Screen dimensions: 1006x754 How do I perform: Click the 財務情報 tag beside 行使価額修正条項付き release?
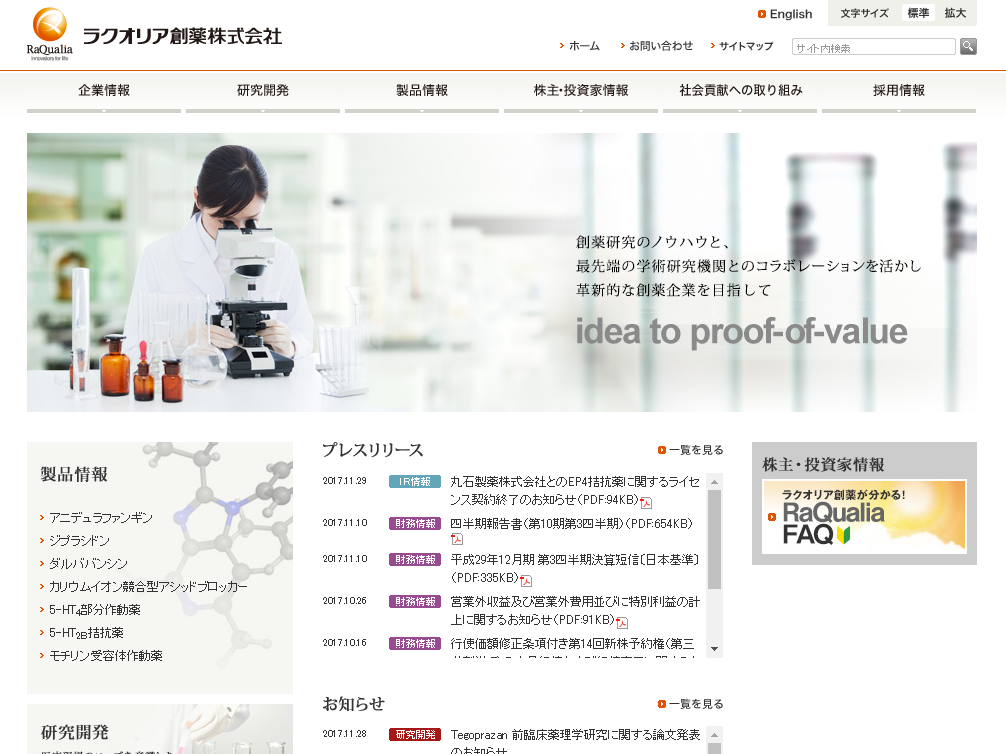(x=414, y=644)
